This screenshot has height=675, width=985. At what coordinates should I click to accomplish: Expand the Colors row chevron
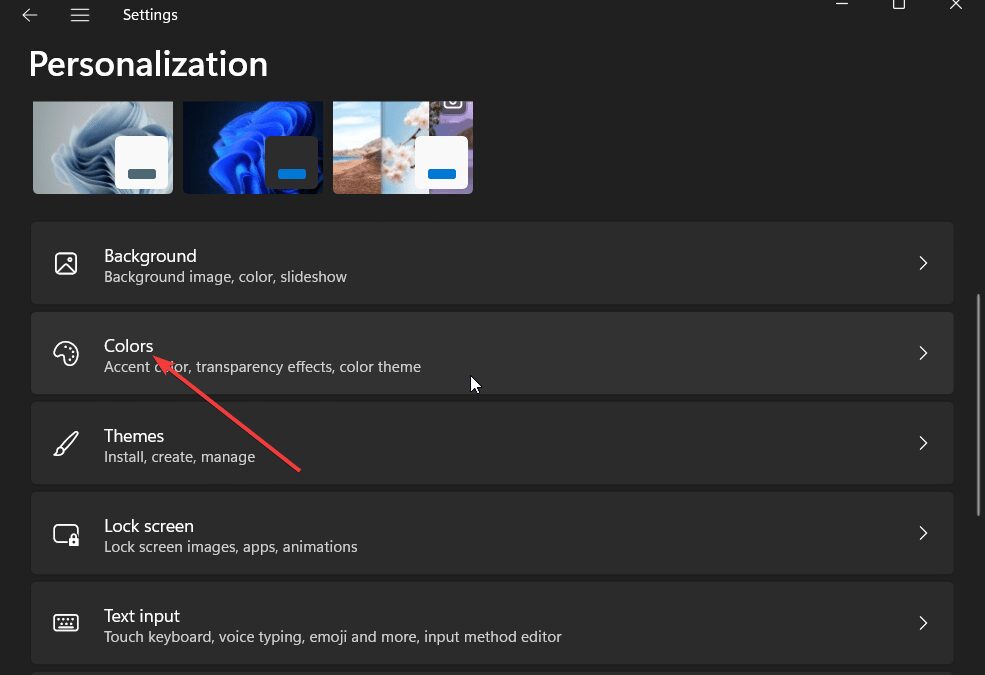click(922, 353)
